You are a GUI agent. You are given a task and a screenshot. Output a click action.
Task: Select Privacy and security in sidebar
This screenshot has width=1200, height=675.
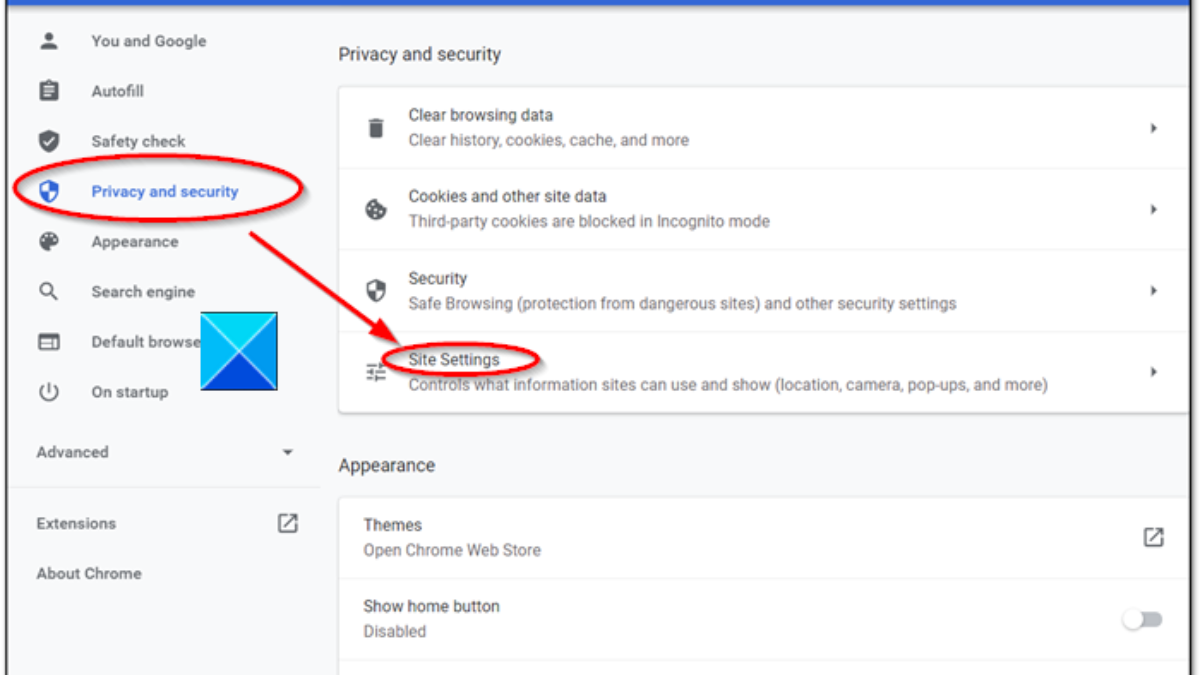click(164, 191)
